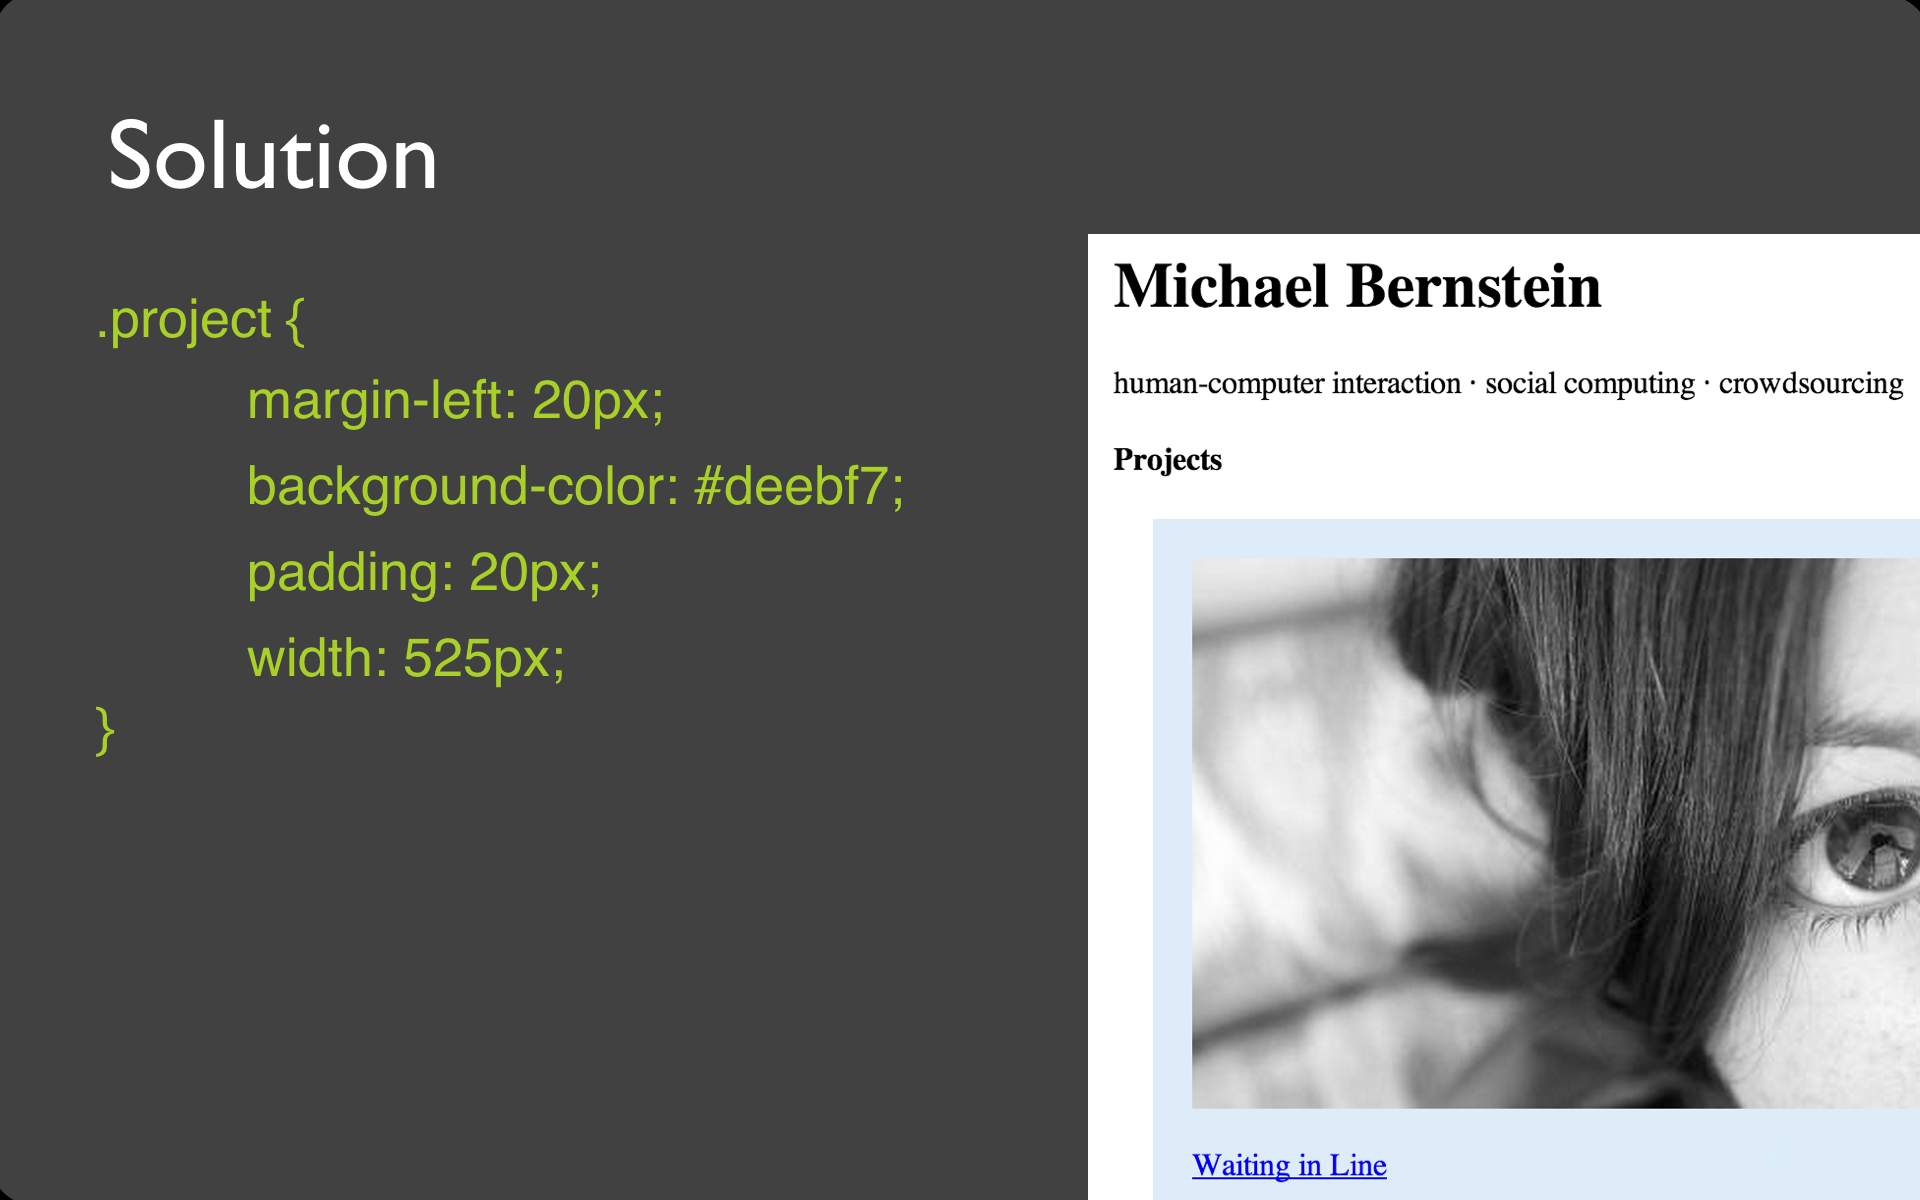Click the crowdsourcing text
1920x1200 pixels.
click(1811, 384)
